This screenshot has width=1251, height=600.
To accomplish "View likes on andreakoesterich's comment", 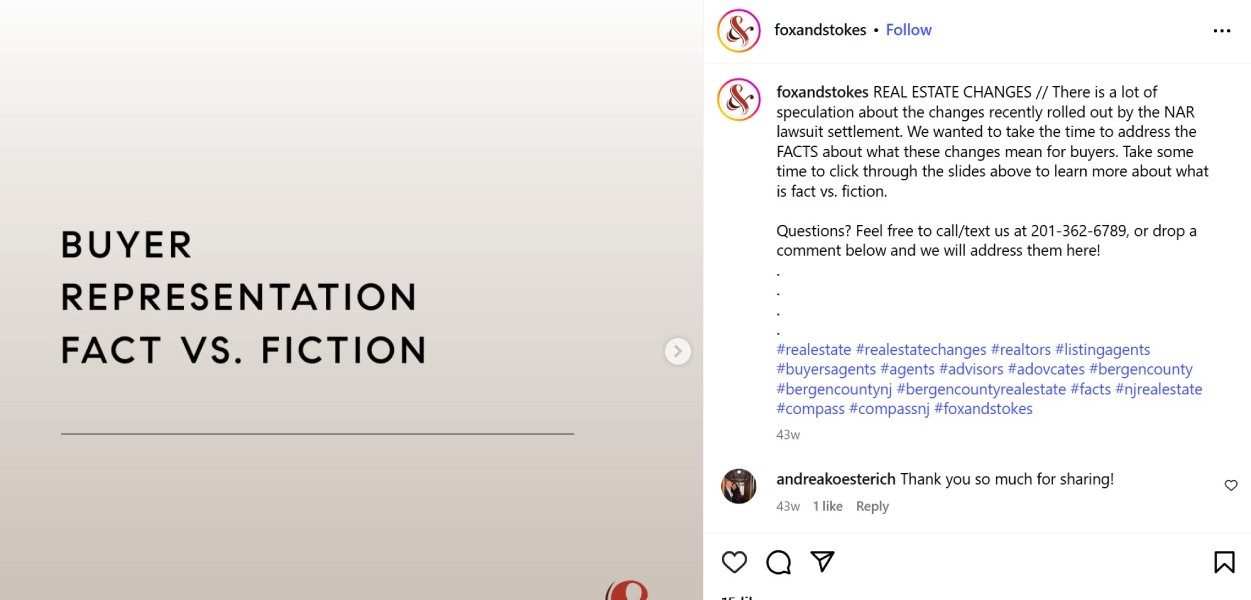I will click(x=827, y=506).
